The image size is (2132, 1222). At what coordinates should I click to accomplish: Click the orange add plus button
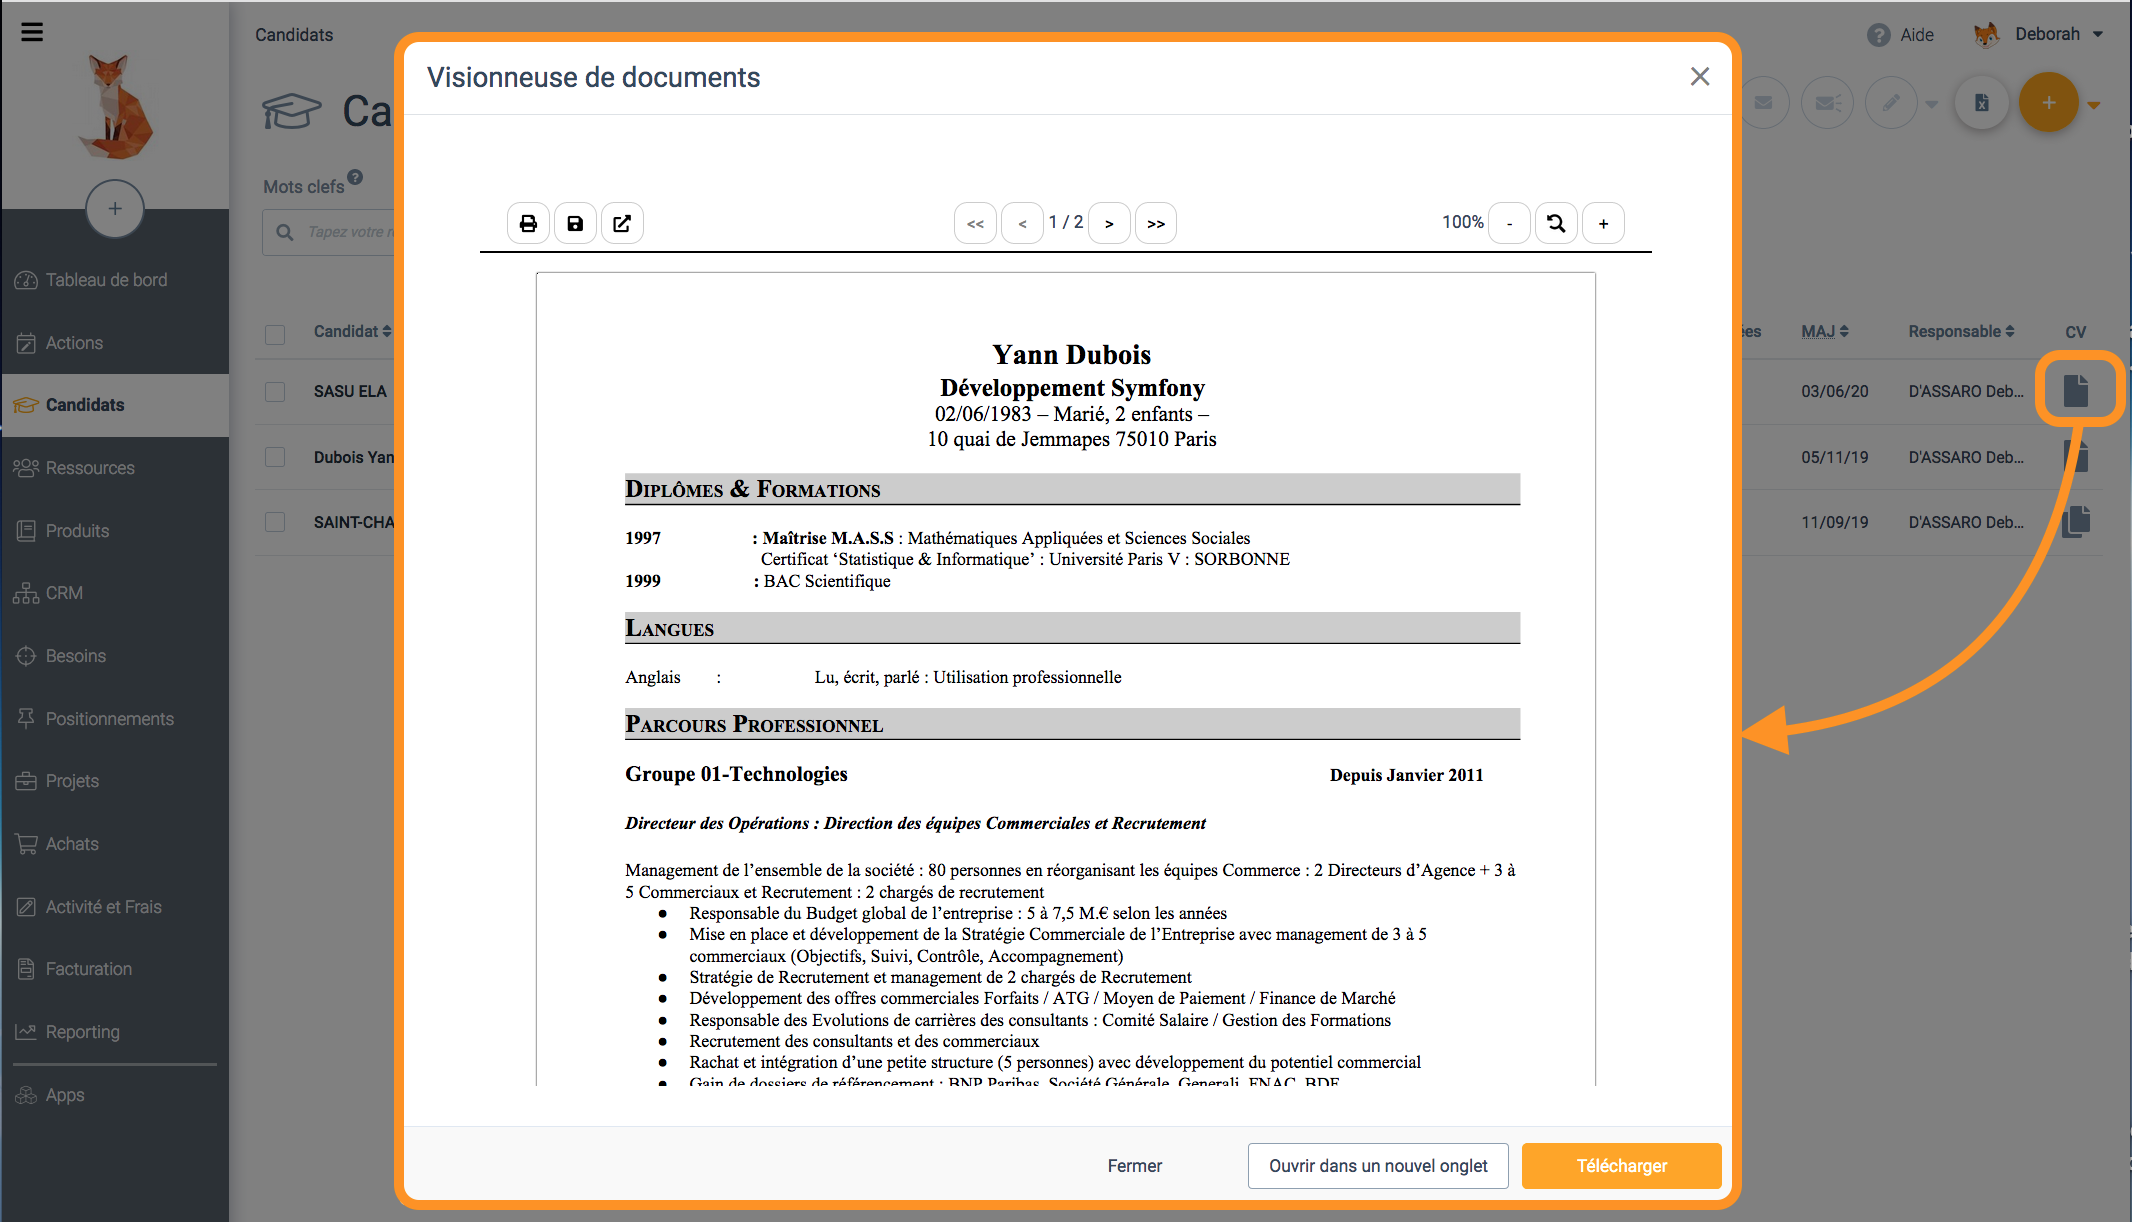[2049, 103]
